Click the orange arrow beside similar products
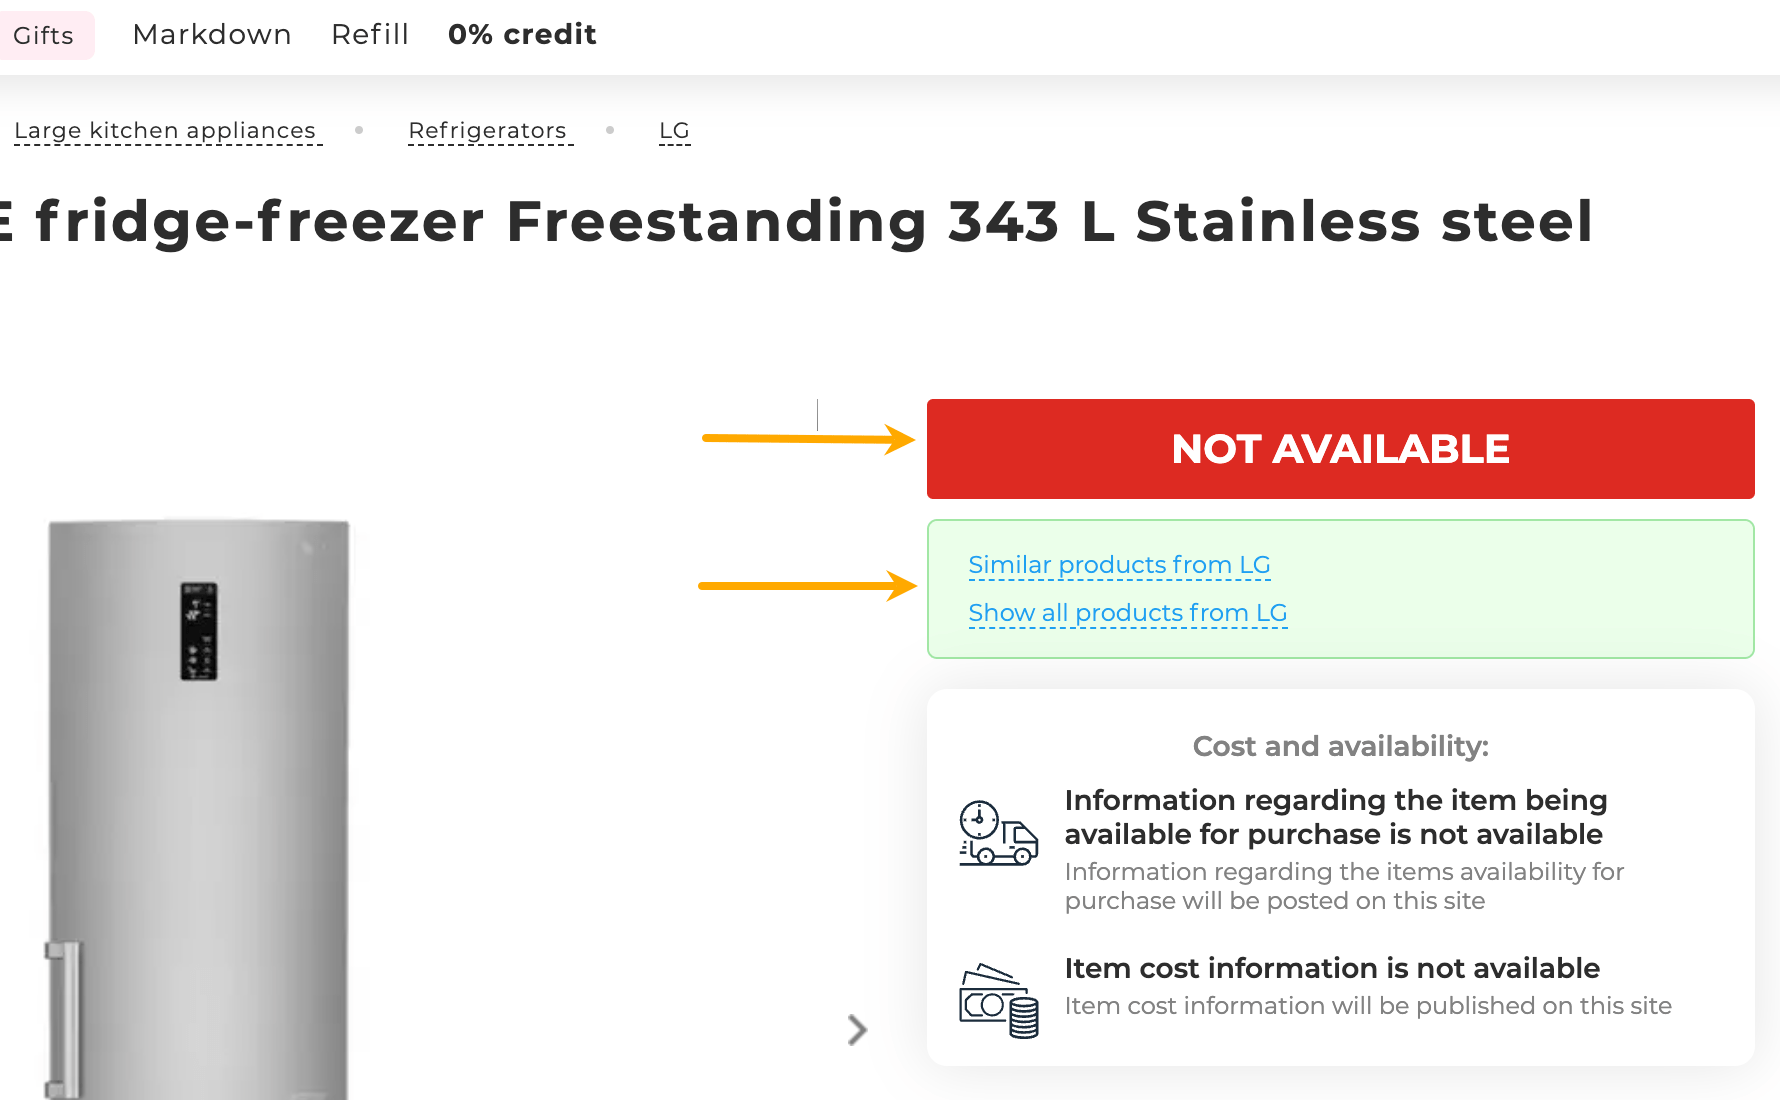This screenshot has height=1100, width=1780. pyautogui.click(x=806, y=586)
